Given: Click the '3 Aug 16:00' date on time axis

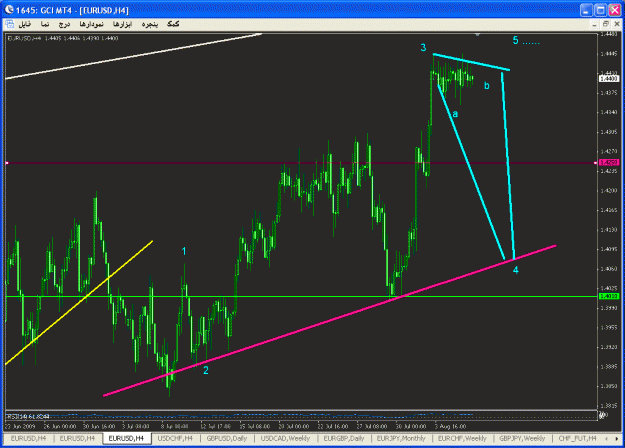Looking at the screenshot, I should [x=451, y=426].
